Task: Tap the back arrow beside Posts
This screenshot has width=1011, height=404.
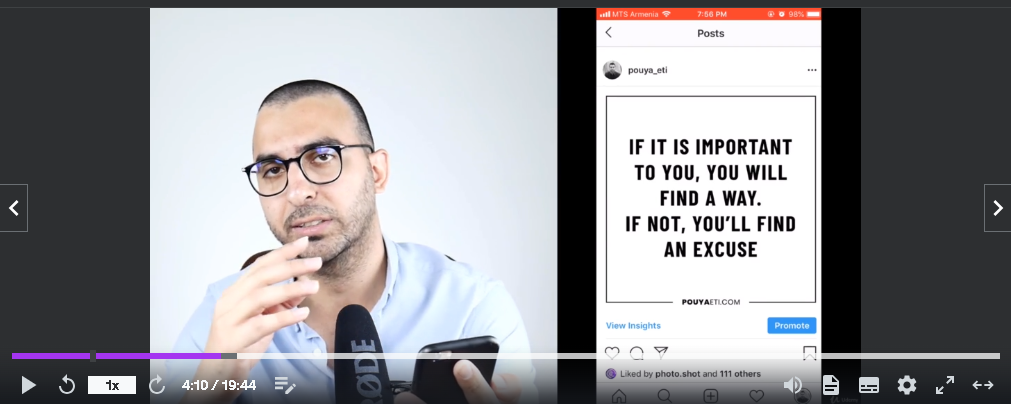Action: (x=609, y=32)
